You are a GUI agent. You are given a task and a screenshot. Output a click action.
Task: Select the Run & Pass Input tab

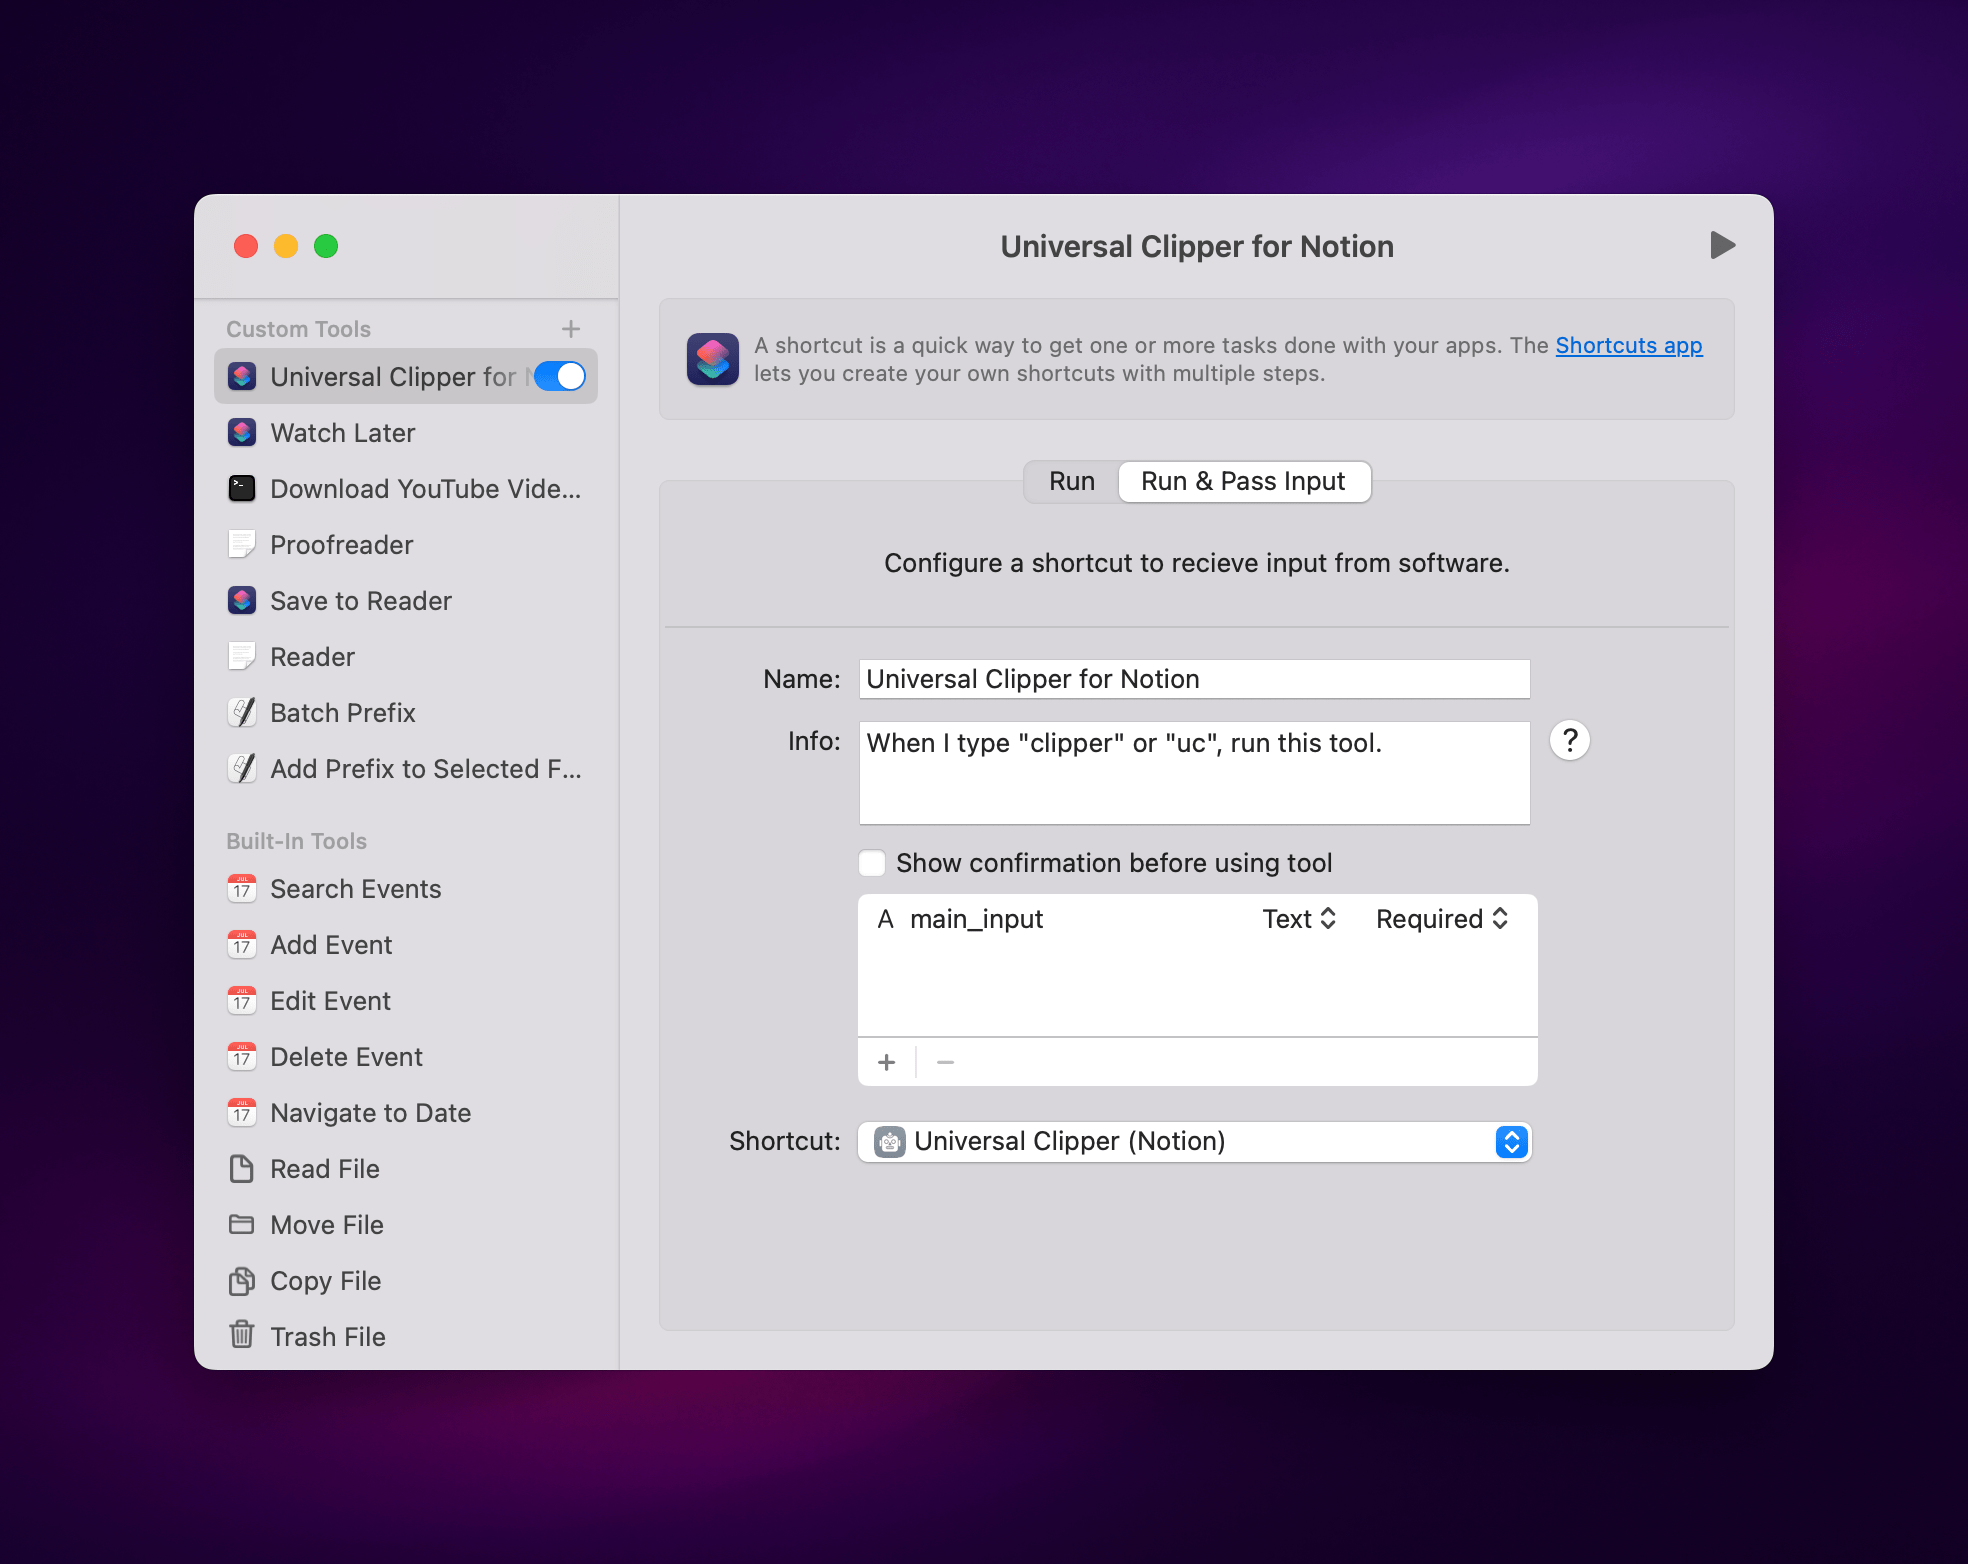click(x=1243, y=482)
